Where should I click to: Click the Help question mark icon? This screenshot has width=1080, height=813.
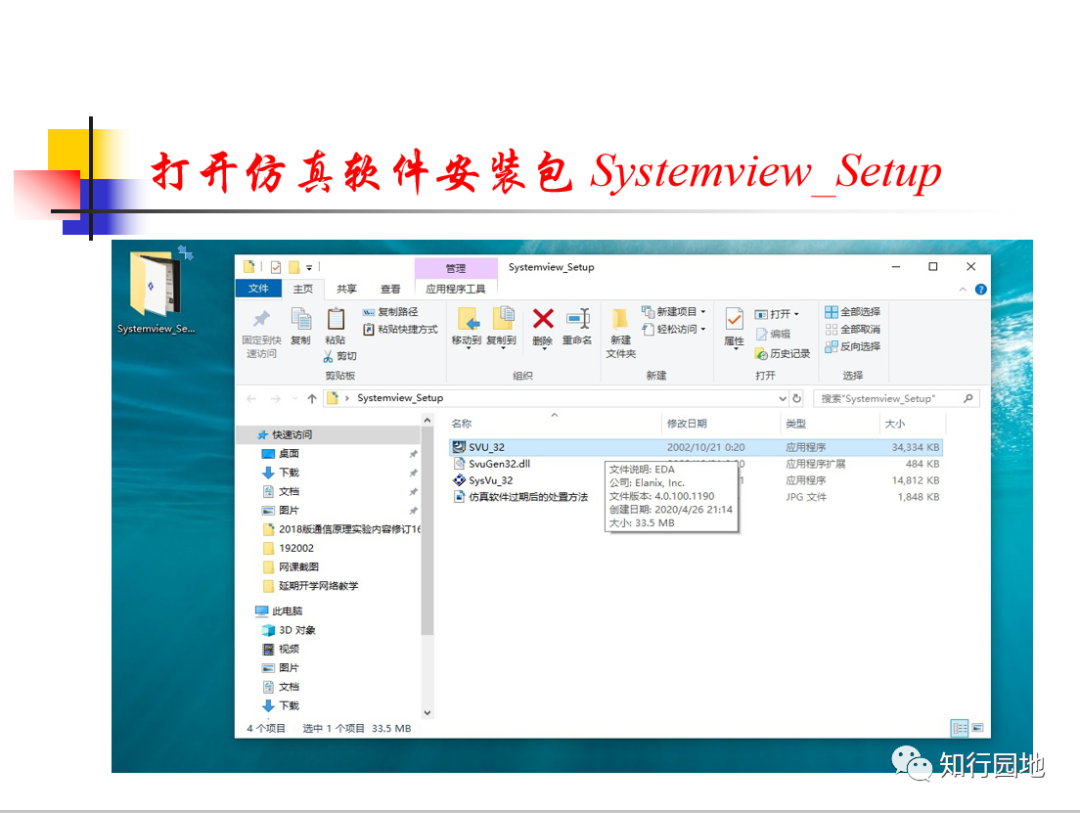click(x=981, y=289)
